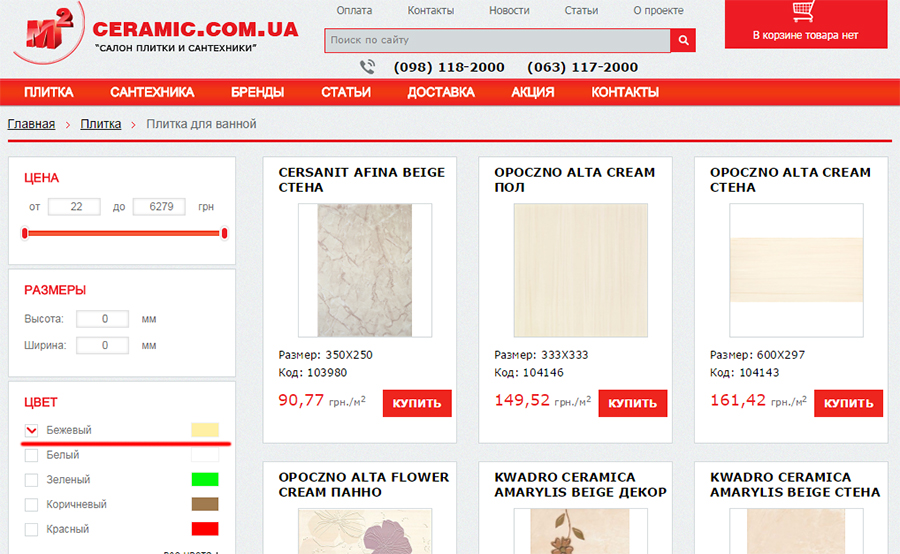Click price 90,77 грн./м²
The image size is (900, 554).
click(322, 400)
